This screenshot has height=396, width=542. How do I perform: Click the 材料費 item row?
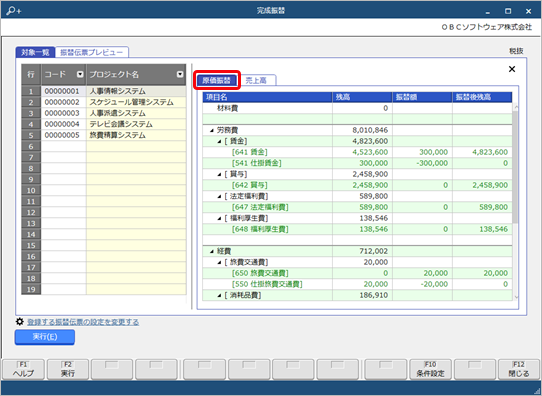point(357,108)
